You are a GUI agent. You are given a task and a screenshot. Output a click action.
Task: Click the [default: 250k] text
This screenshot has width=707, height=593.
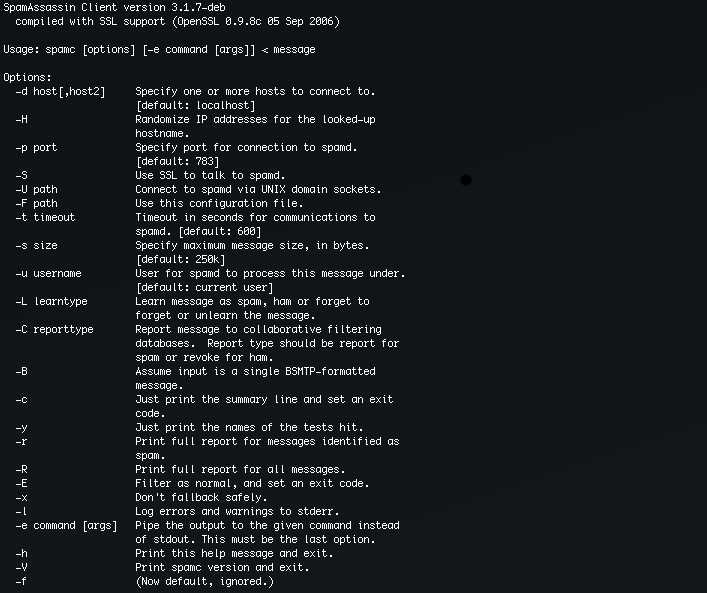tap(180, 259)
